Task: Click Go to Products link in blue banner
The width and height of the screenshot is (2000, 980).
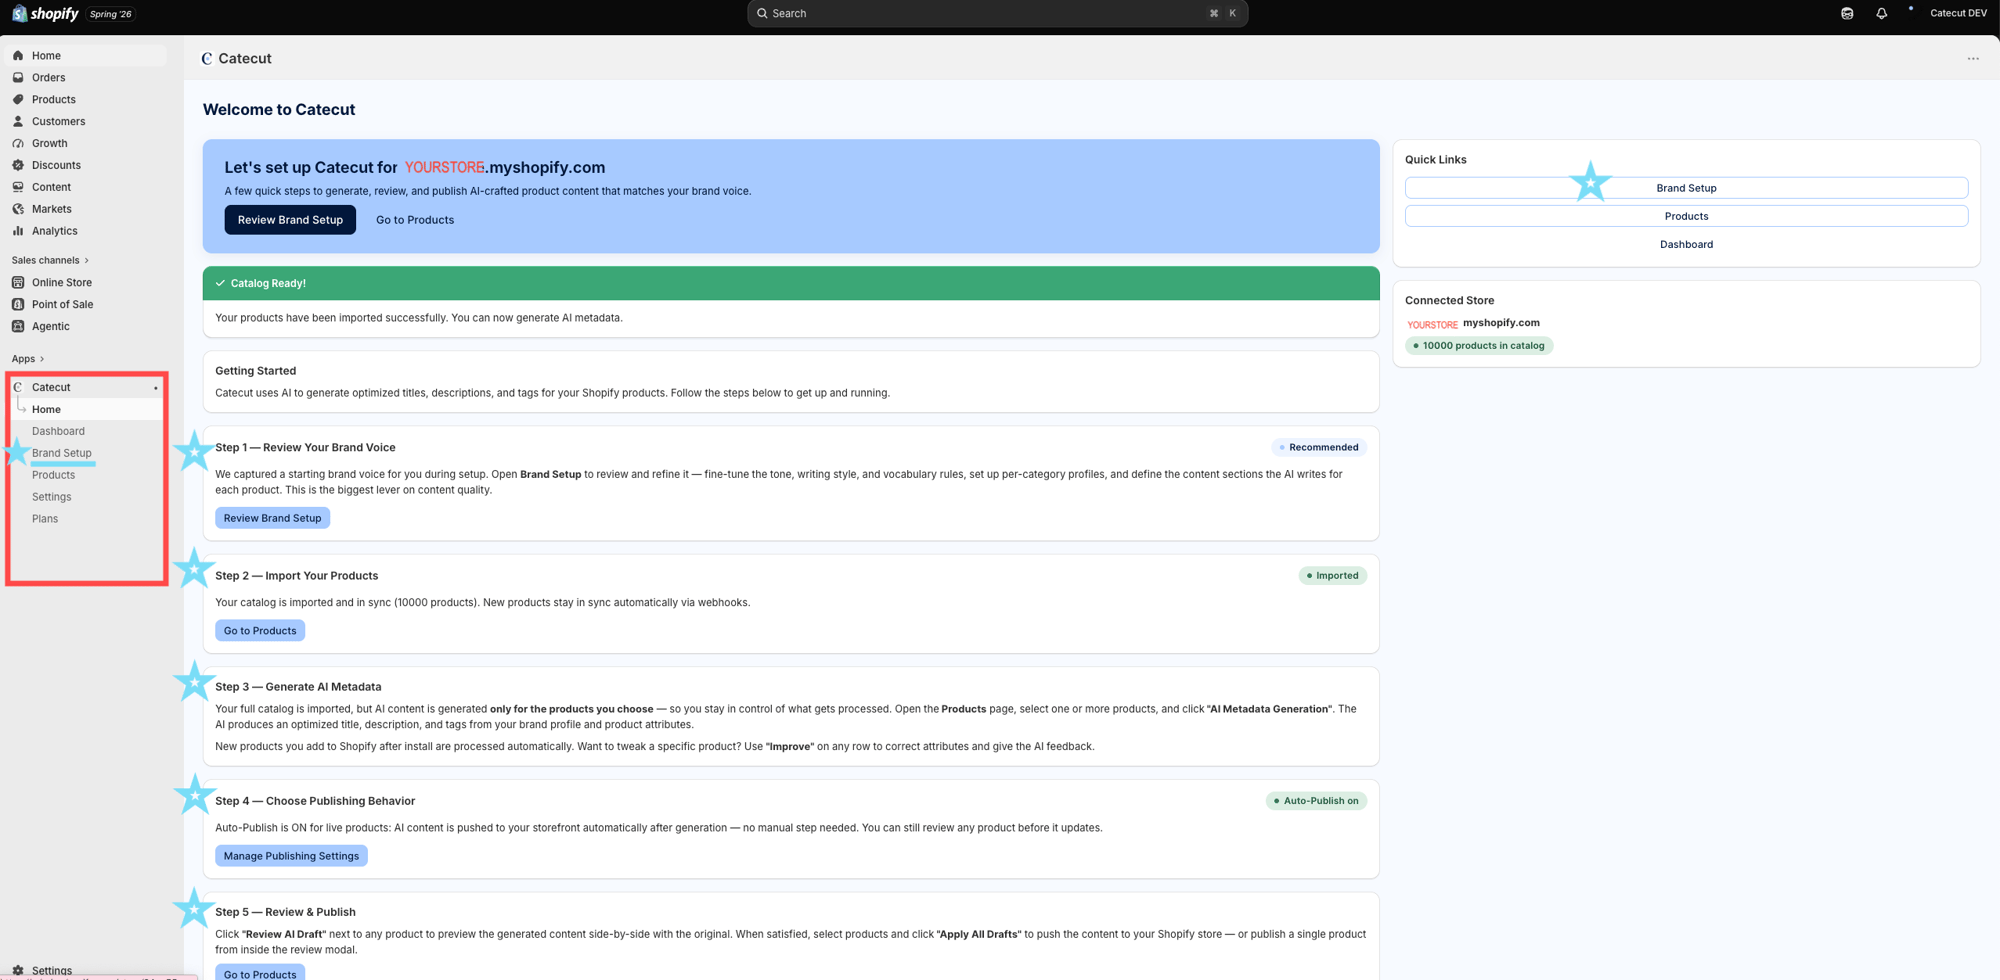Action: click(x=415, y=220)
